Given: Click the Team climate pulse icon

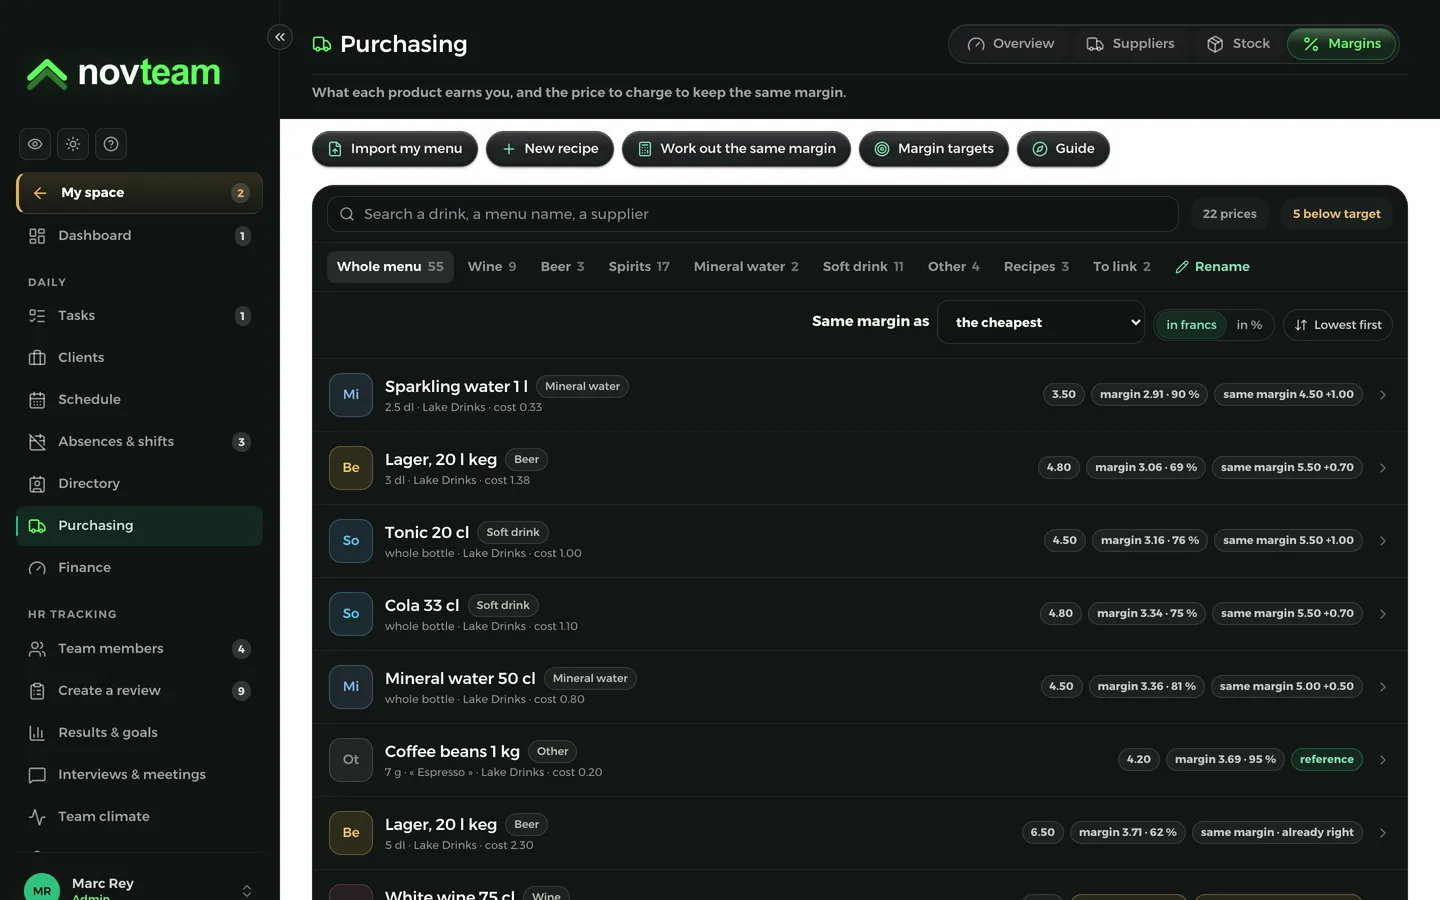Looking at the screenshot, I should [x=37, y=817].
